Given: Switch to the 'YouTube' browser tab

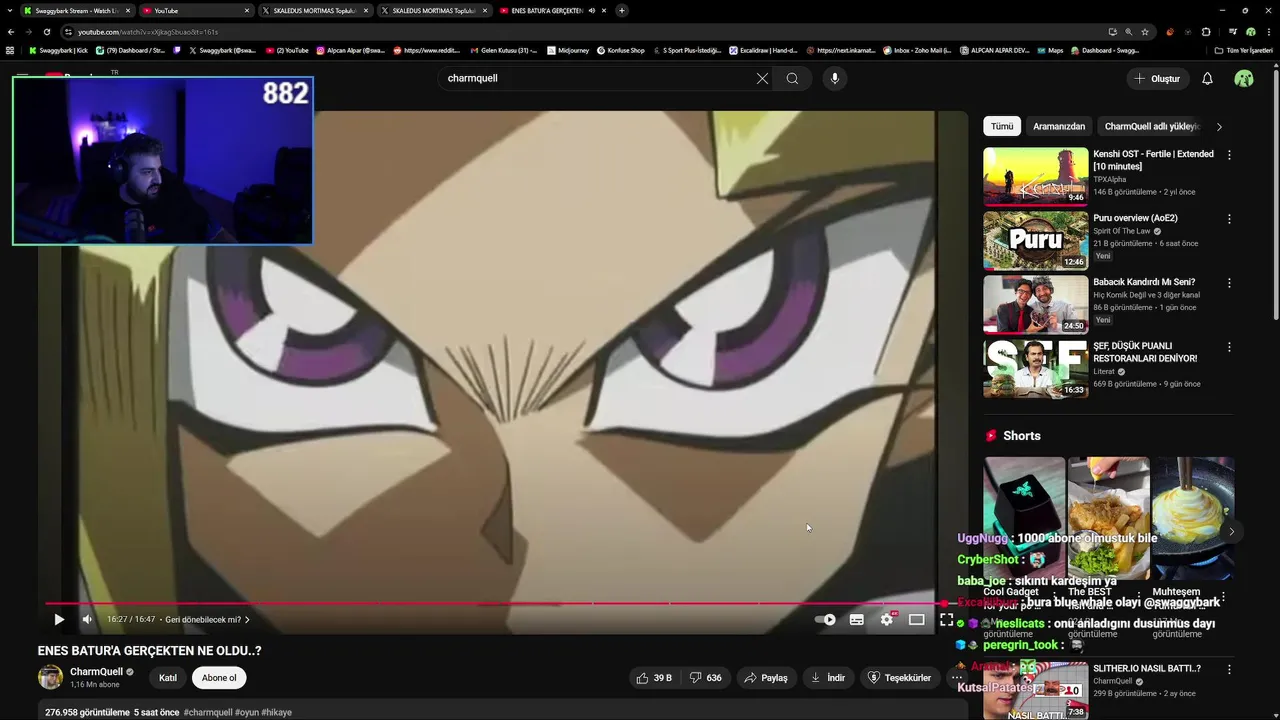Looking at the screenshot, I should coord(195,11).
